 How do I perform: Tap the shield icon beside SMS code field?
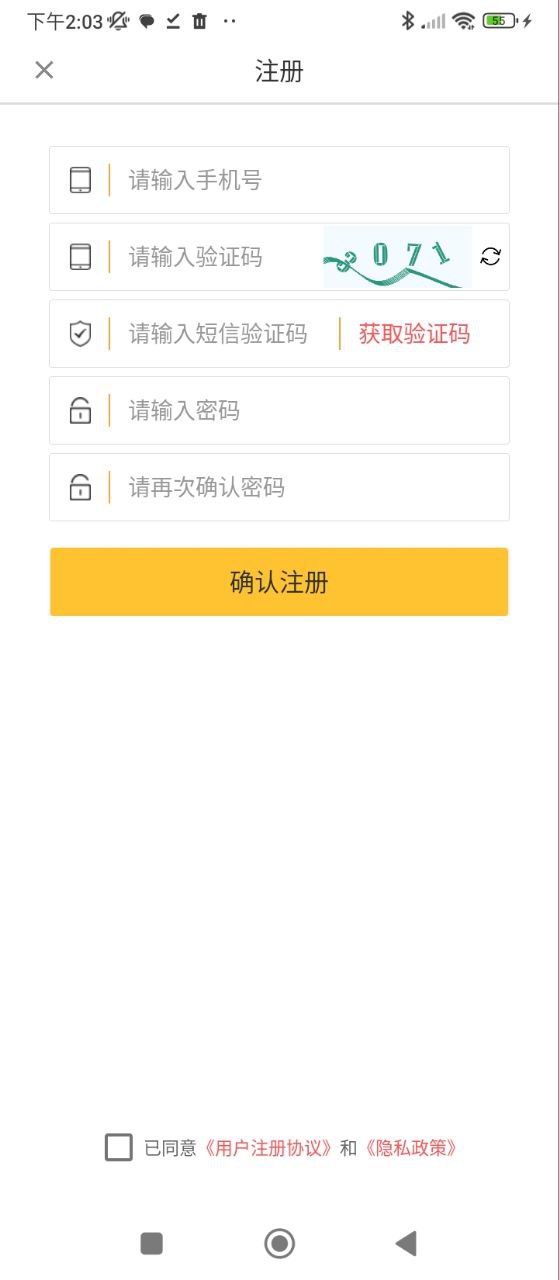click(80, 334)
